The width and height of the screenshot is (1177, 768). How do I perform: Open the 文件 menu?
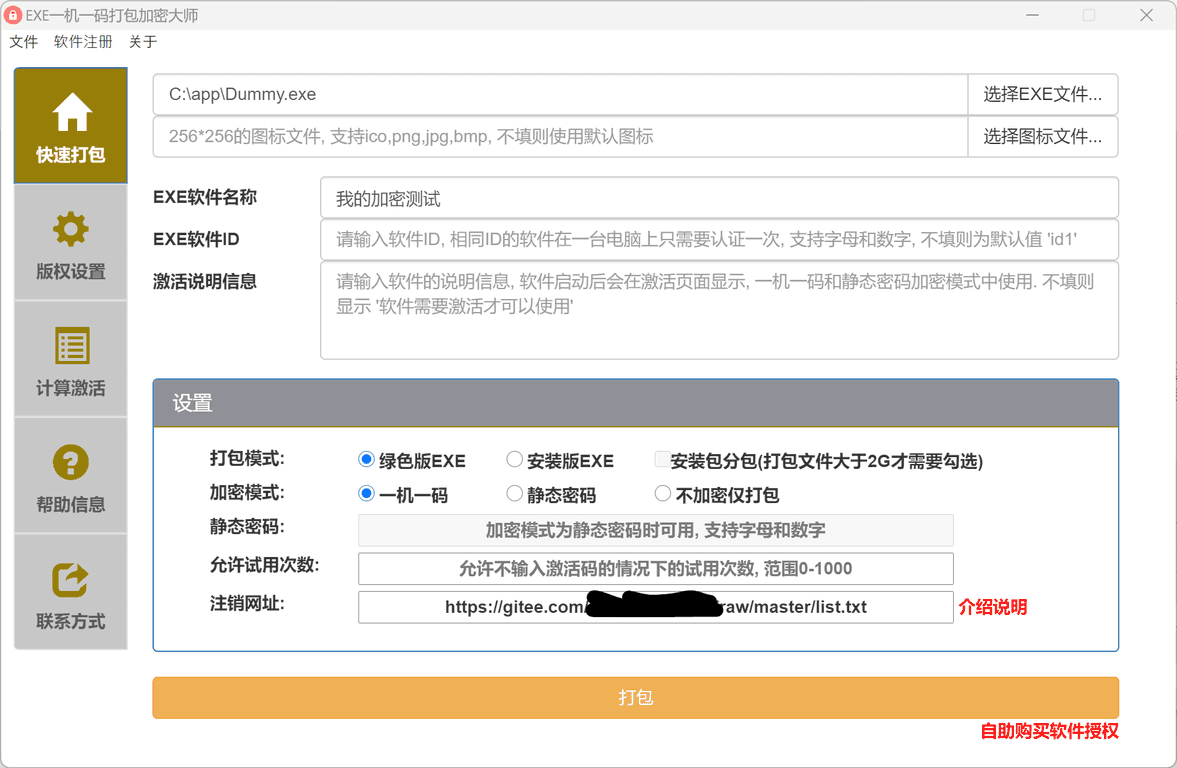(x=24, y=42)
